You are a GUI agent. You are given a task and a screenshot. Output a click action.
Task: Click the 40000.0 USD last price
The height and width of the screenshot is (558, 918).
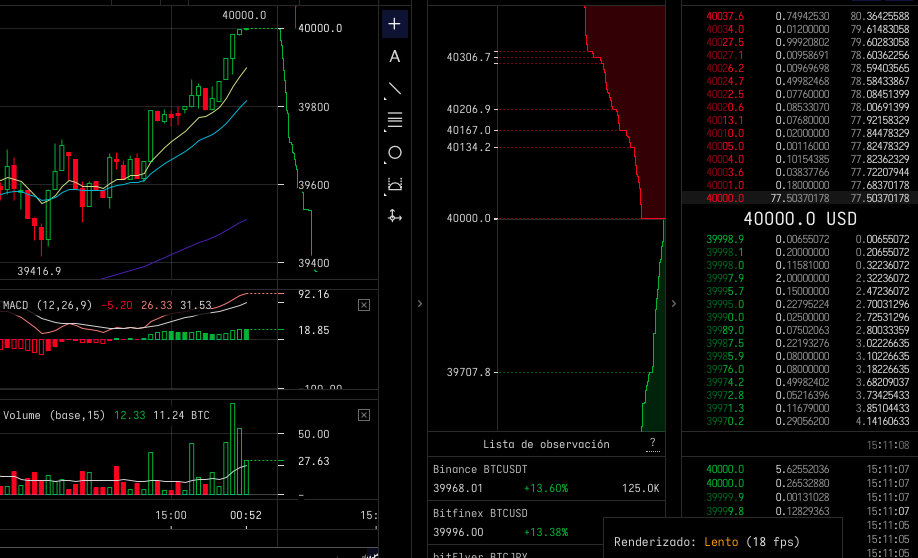tap(800, 219)
